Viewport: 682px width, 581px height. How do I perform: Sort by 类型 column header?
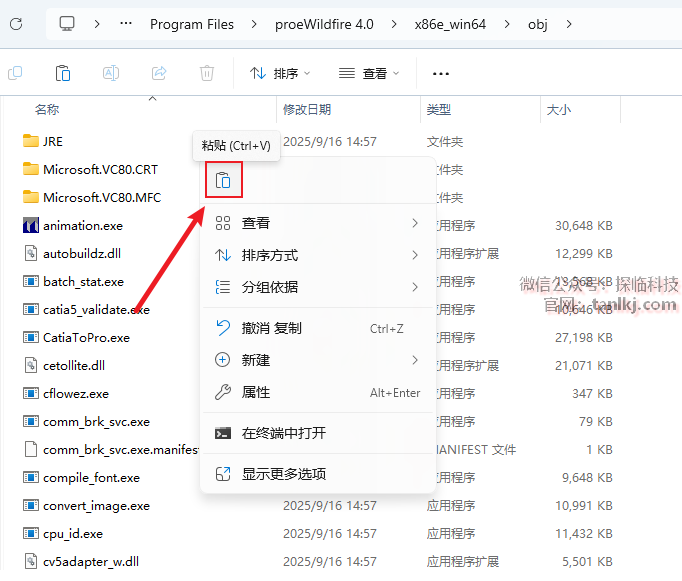tap(438, 110)
